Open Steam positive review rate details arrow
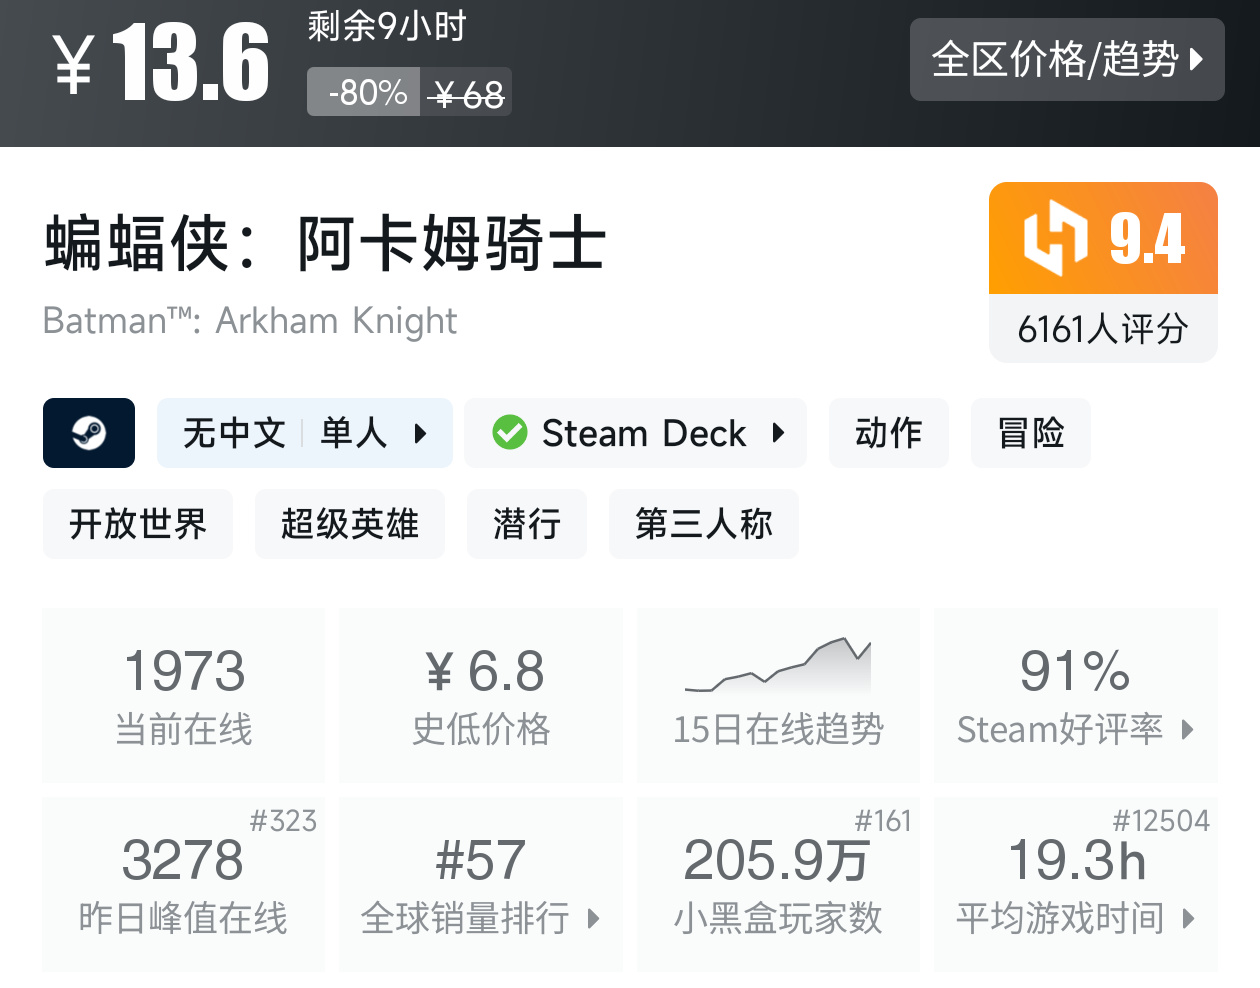The height and width of the screenshot is (988, 1260). [x=1188, y=729]
